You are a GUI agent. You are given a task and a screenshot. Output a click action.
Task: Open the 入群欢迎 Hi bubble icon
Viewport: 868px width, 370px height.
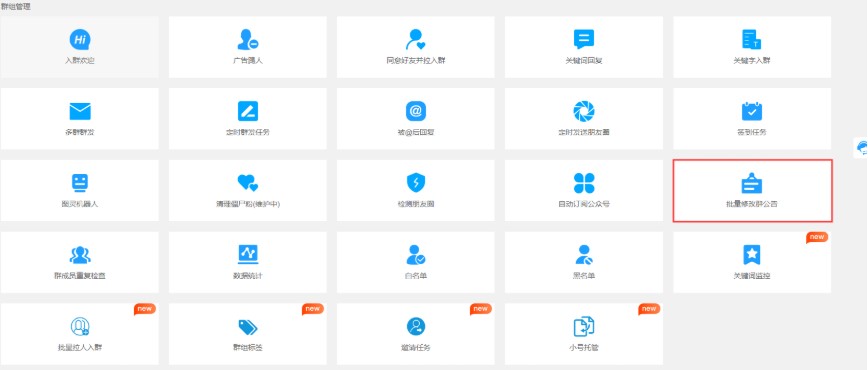point(80,39)
